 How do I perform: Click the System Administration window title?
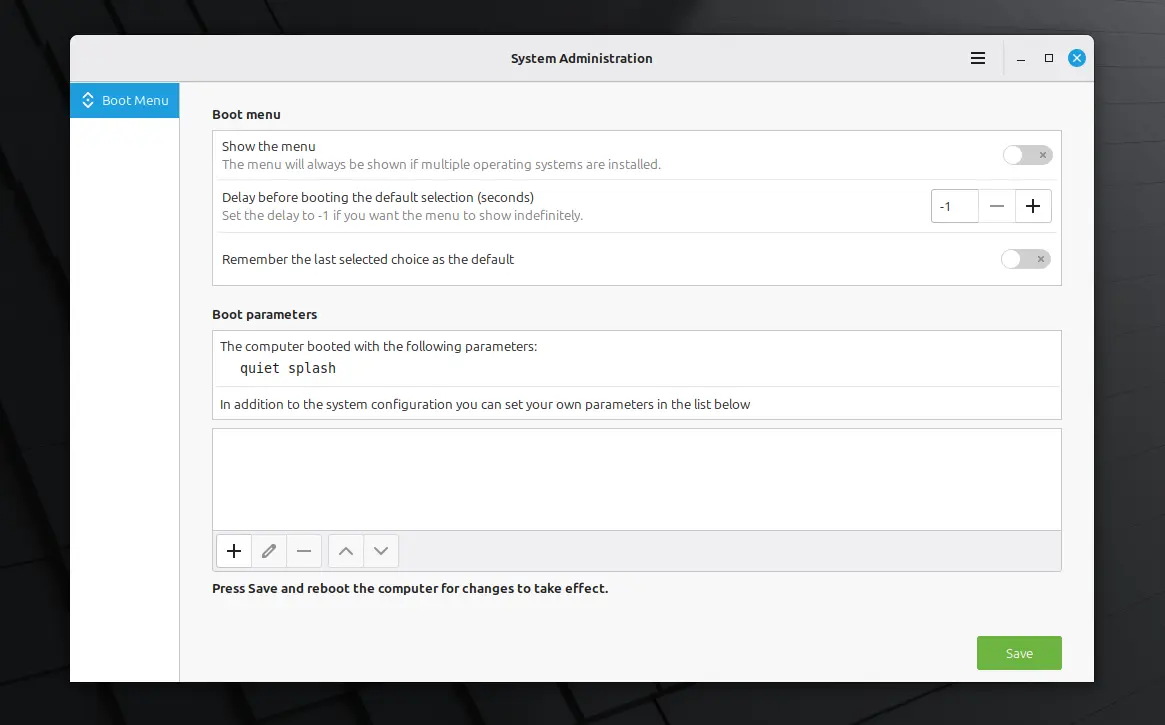(x=581, y=58)
